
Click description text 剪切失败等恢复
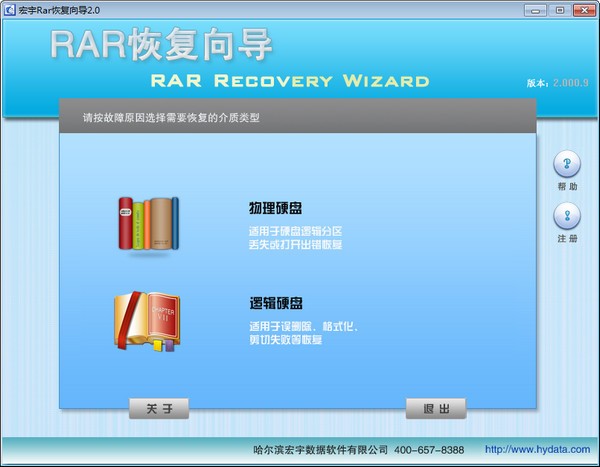click(285, 340)
